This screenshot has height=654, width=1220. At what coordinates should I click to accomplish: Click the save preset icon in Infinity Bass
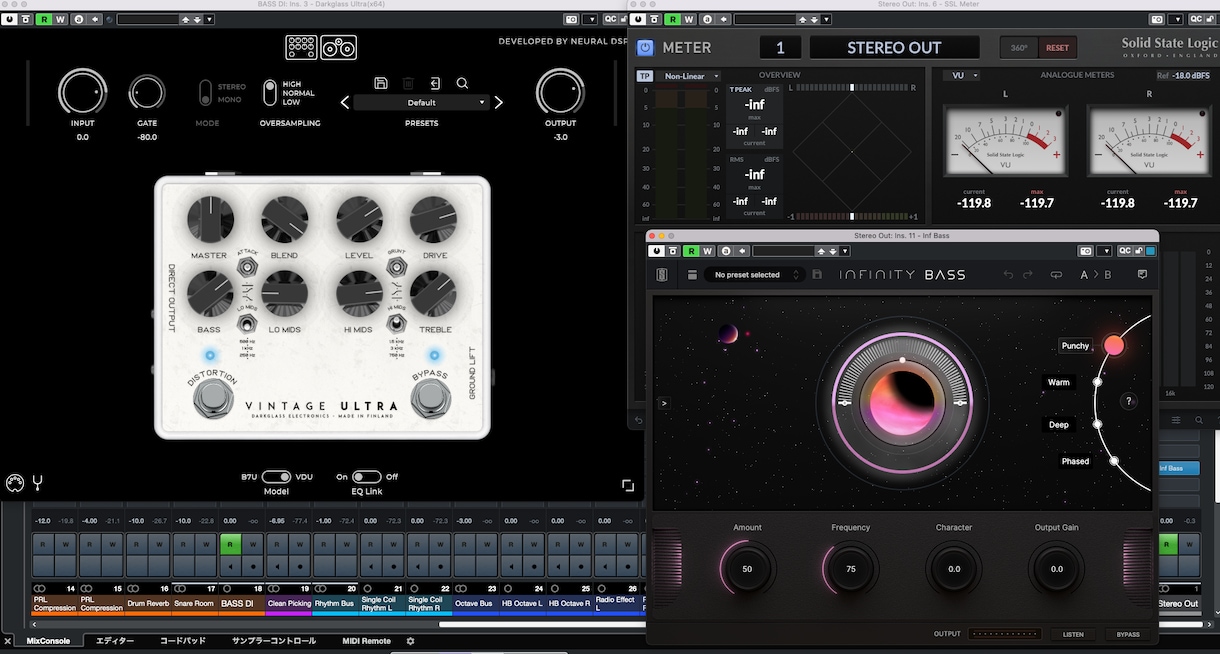coord(818,275)
